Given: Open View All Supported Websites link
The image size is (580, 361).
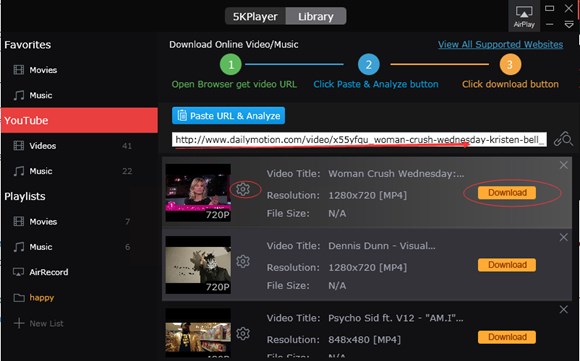Looking at the screenshot, I should [x=500, y=44].
